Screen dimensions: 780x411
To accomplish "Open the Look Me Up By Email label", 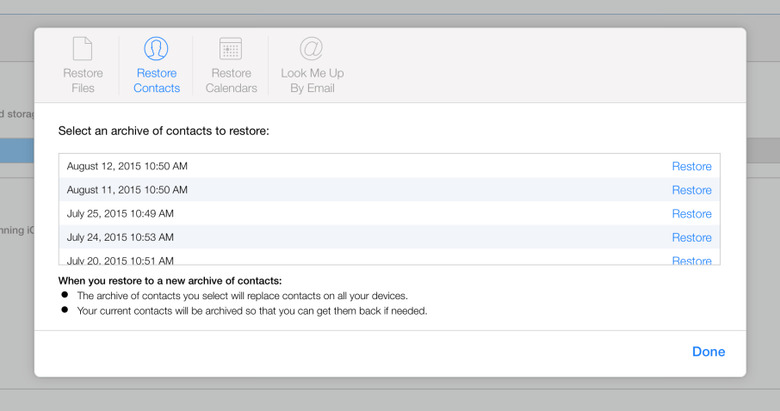I will 311,80.
